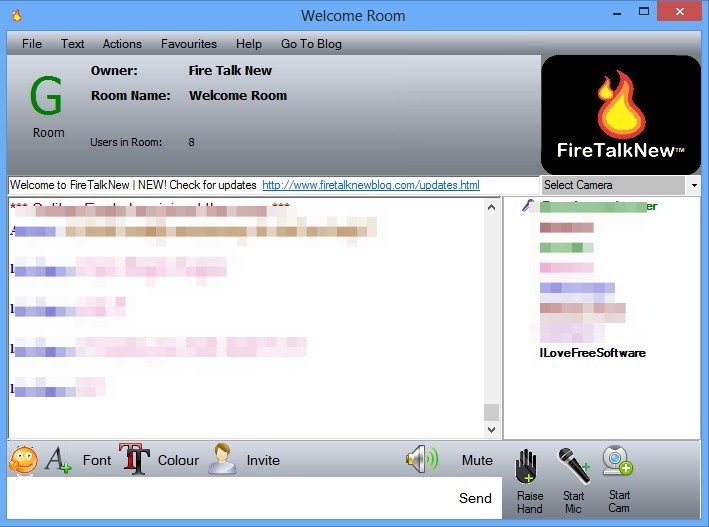Open the Favourites menu
Screen dimensions: 709x527
click(189, 44)
